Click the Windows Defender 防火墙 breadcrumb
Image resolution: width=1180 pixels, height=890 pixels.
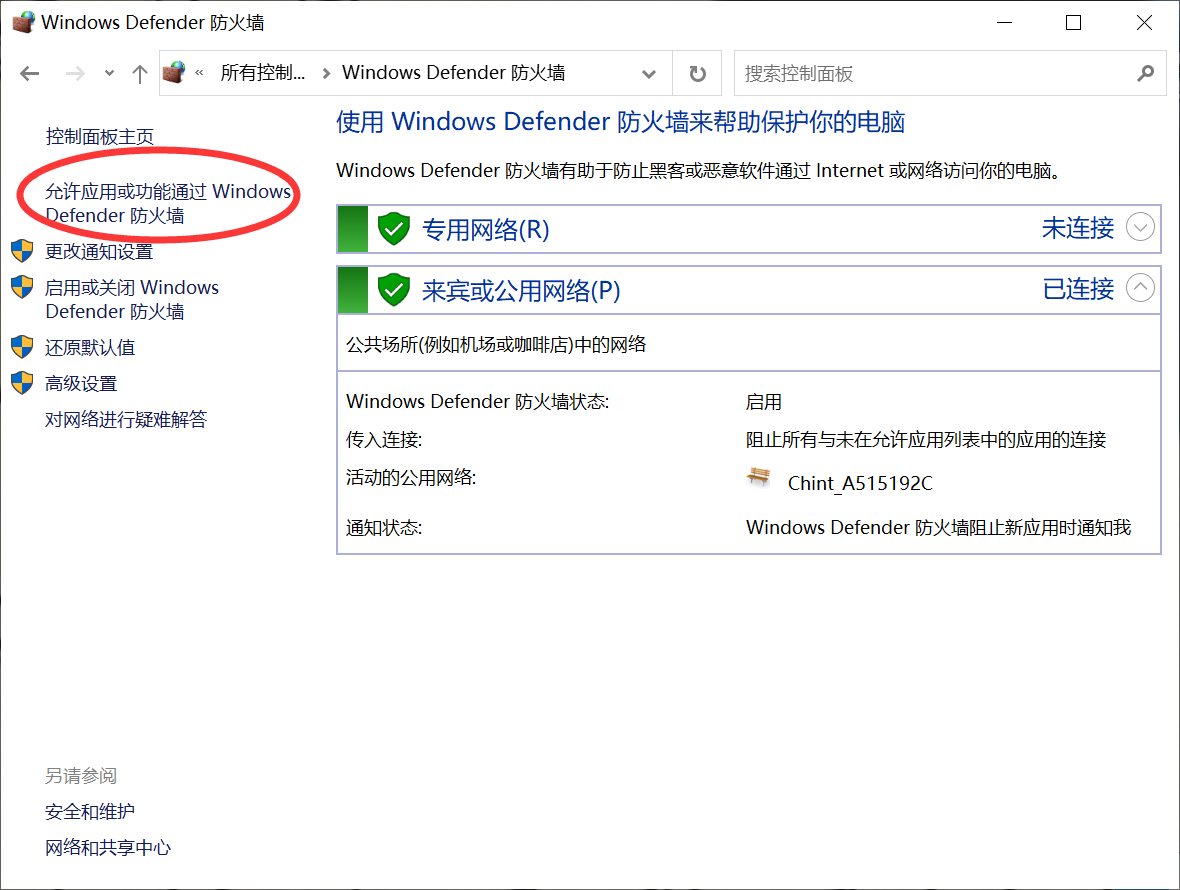point(453,73)
